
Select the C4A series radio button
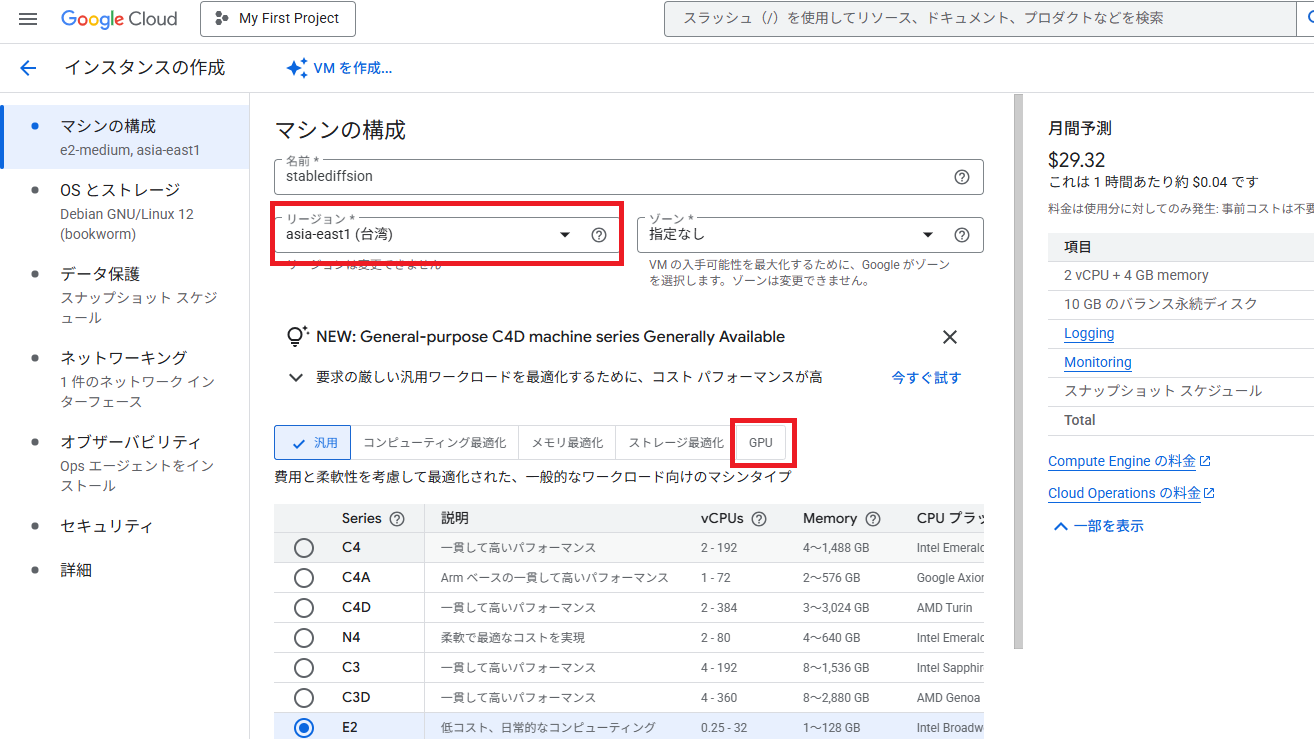tap(304, 578)
